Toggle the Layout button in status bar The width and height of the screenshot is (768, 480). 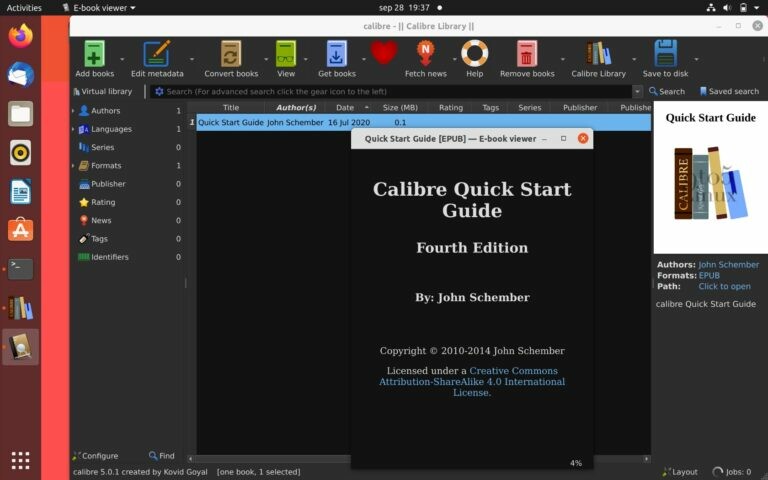click(x=680, y=471)
